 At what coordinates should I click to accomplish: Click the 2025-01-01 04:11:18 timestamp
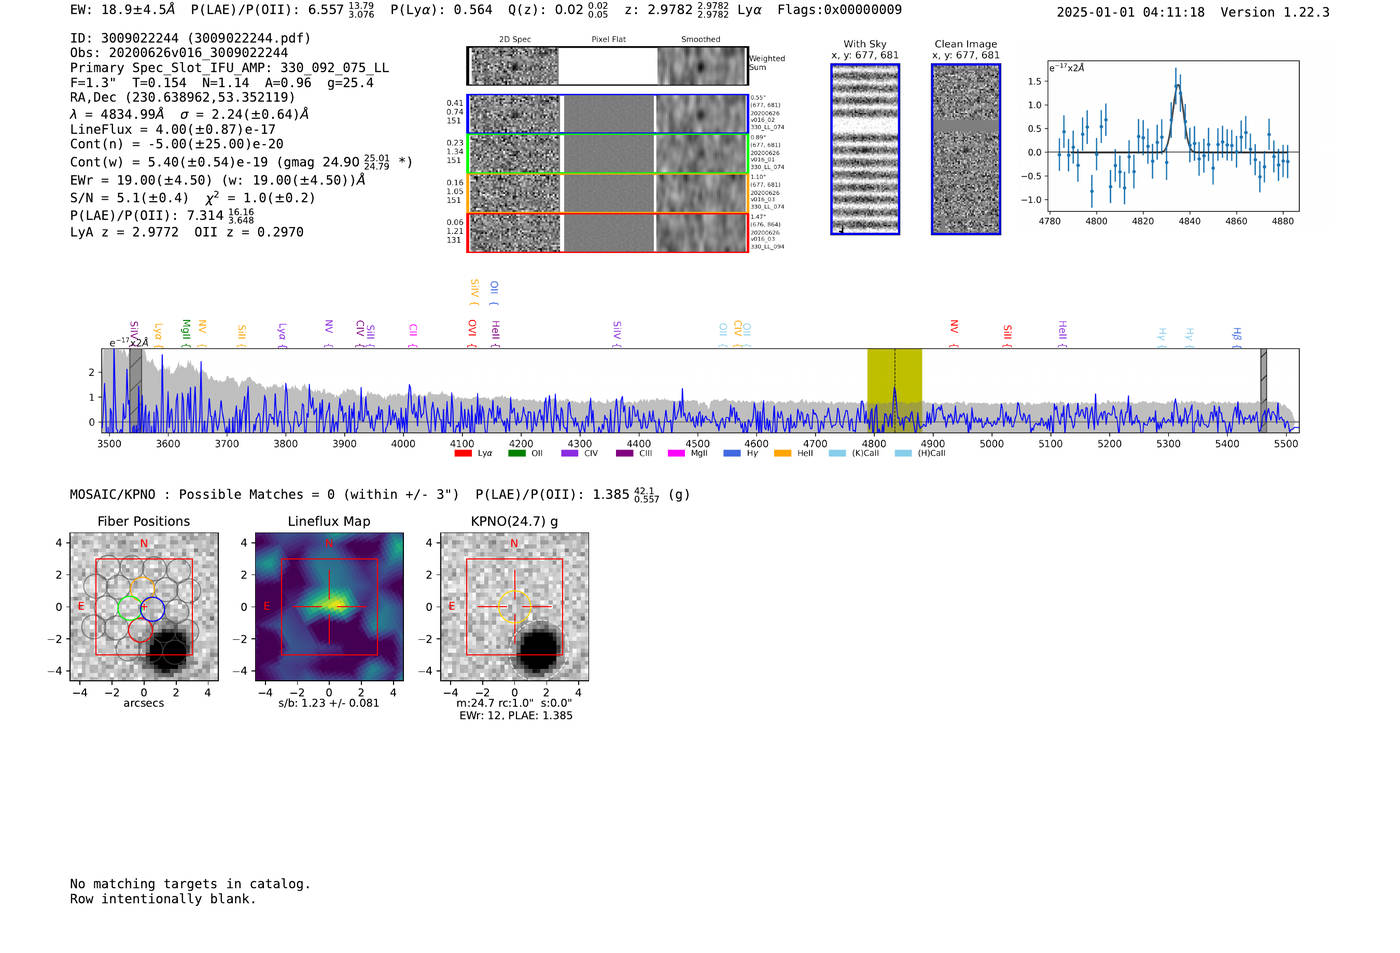click(x=1130, y=12)
